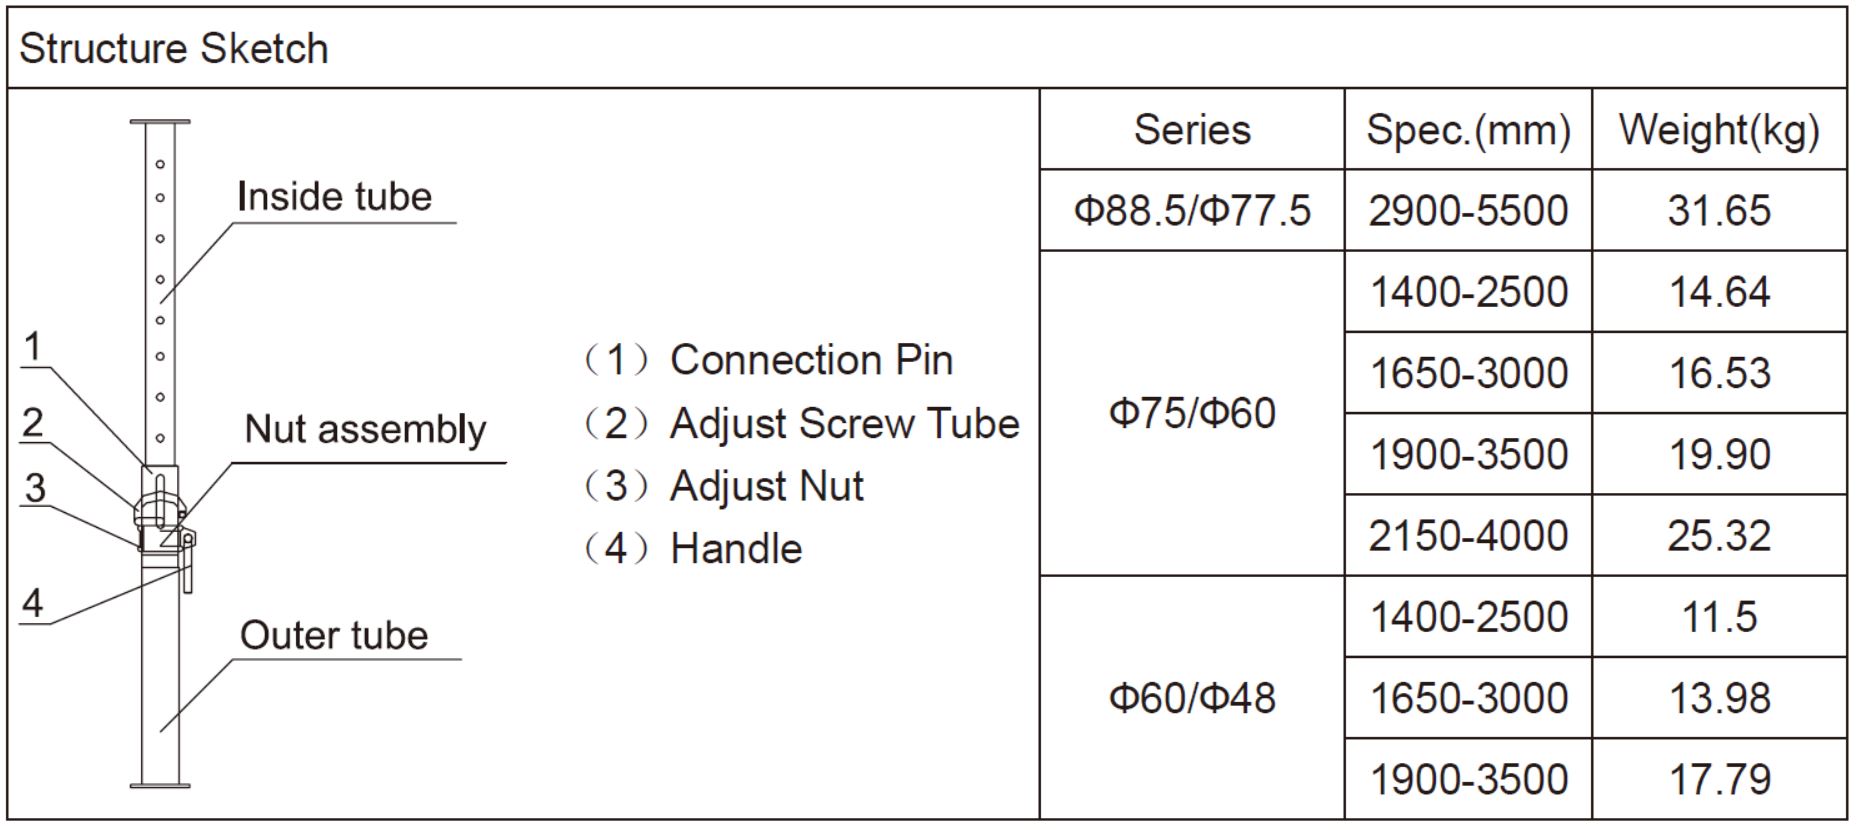Click callout number 1 on sketch

[x=33, y=346]
